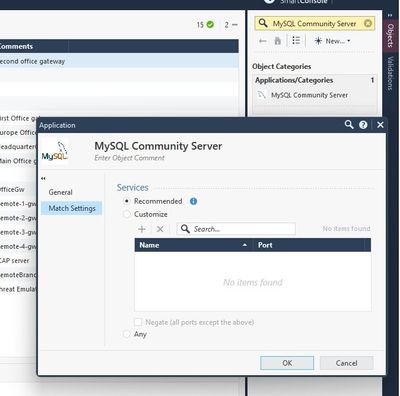Screen dimensions: 400x396
Task: Add a service with plus icon
Action: coord(142,229)
